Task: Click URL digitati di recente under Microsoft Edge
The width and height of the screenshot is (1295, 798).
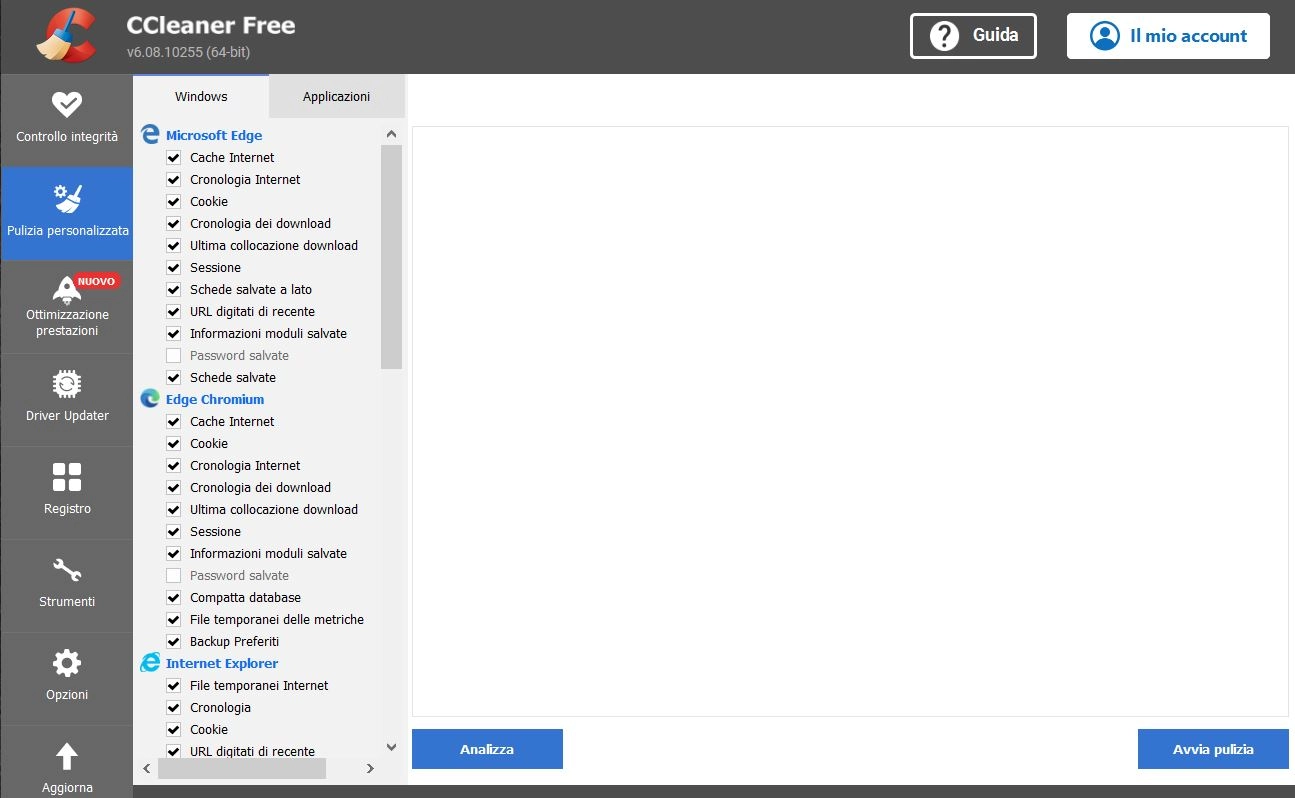Action: click(x=252, y=311)
